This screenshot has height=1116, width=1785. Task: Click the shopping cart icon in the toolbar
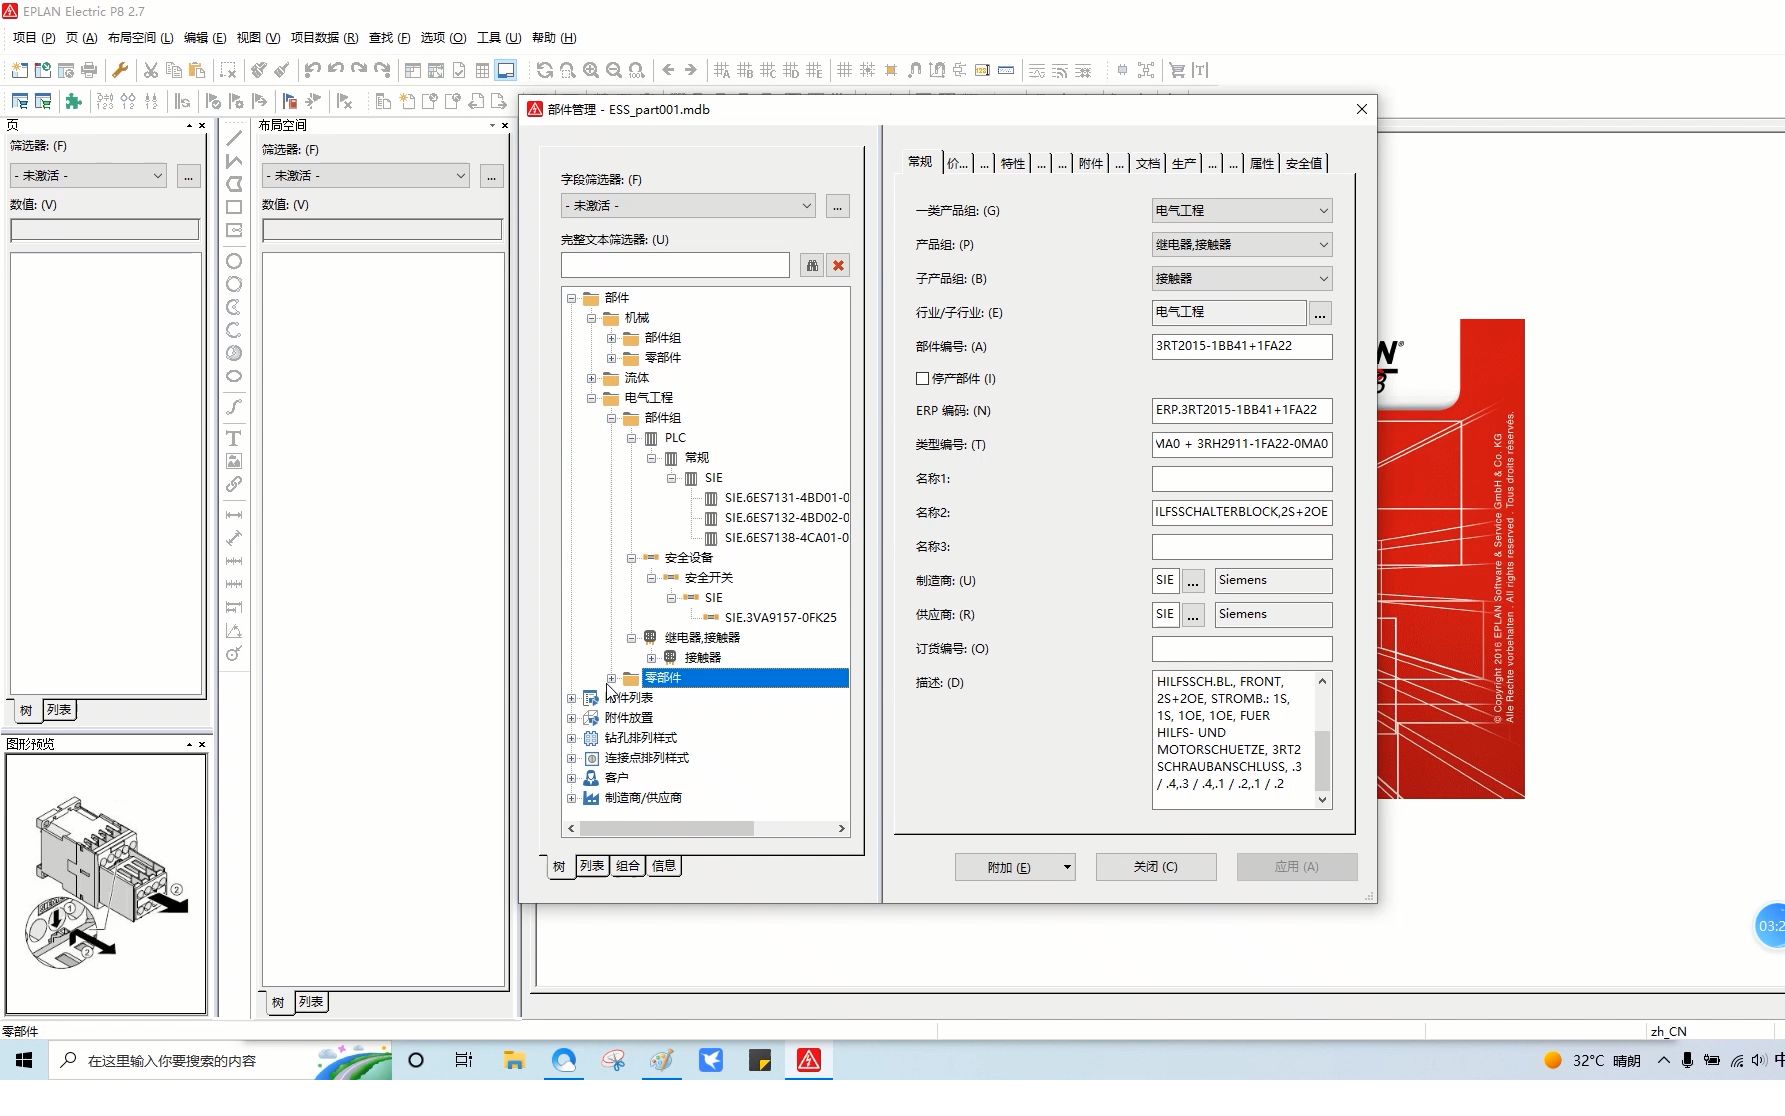pyautogui.click(x=1177, y=70)
